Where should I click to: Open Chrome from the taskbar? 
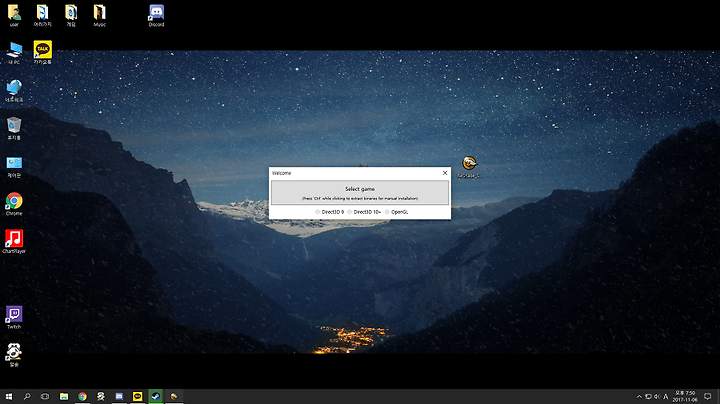tap(82, 396)
